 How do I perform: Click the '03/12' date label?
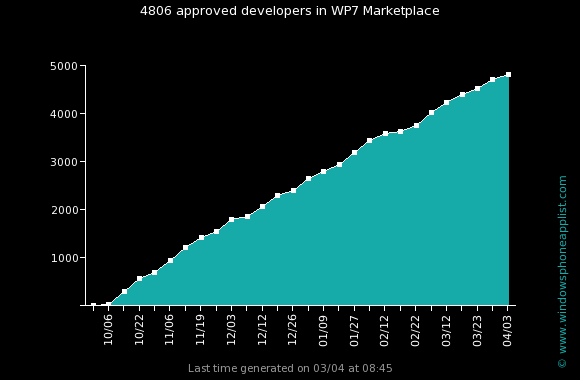[446, 330]
